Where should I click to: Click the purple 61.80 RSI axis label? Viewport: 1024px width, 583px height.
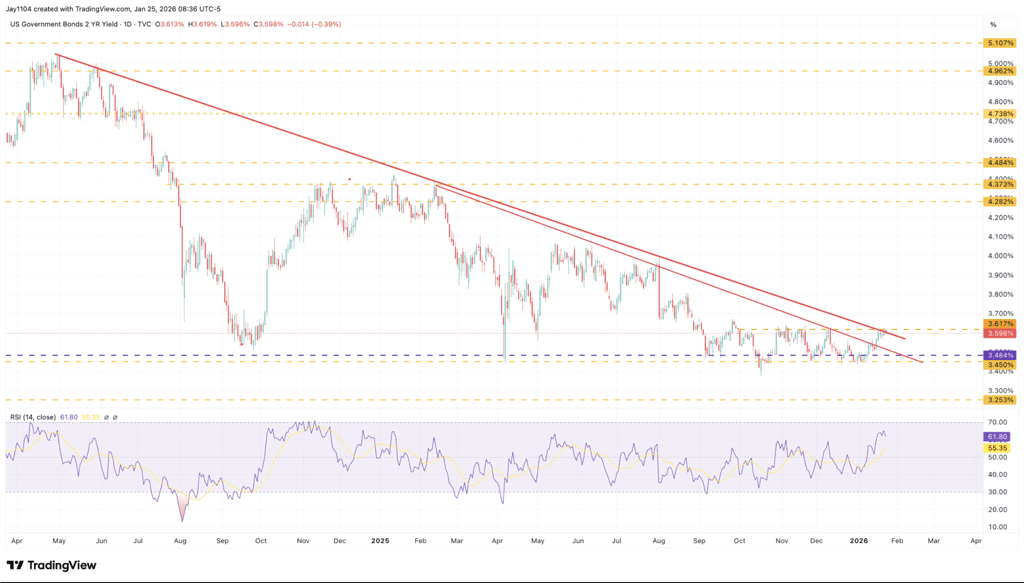click(998, 437)
